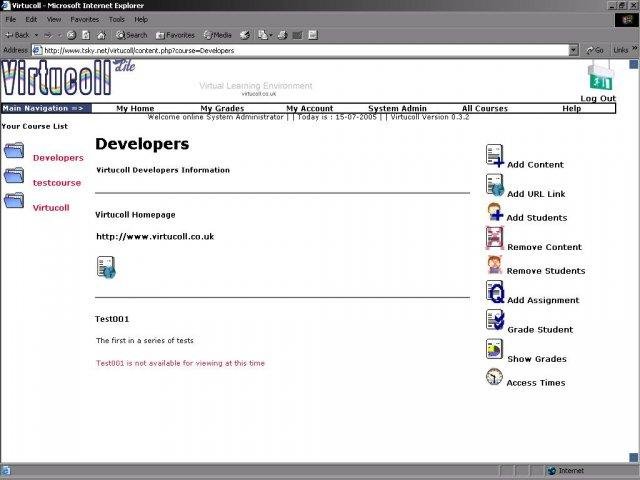
Task: Click the Favorites toolbar button
Action: point(176,35)
